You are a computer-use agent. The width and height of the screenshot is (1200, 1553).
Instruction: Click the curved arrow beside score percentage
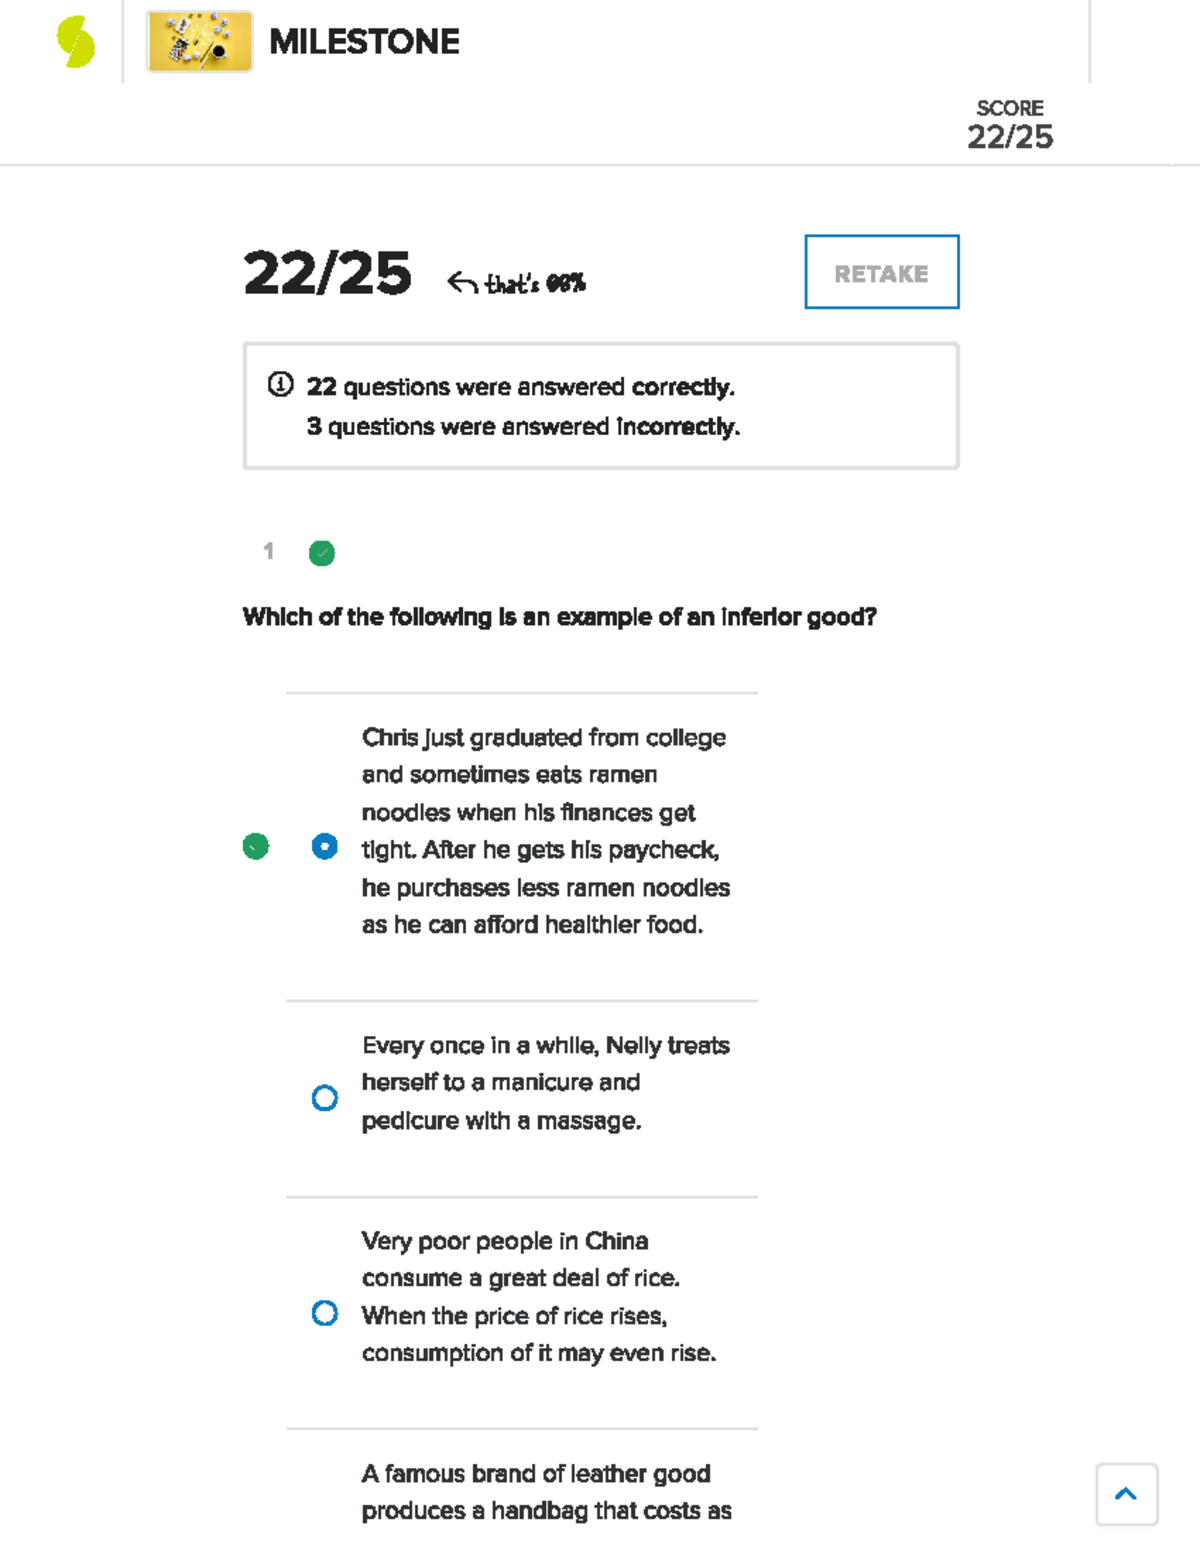coord(461,283)
